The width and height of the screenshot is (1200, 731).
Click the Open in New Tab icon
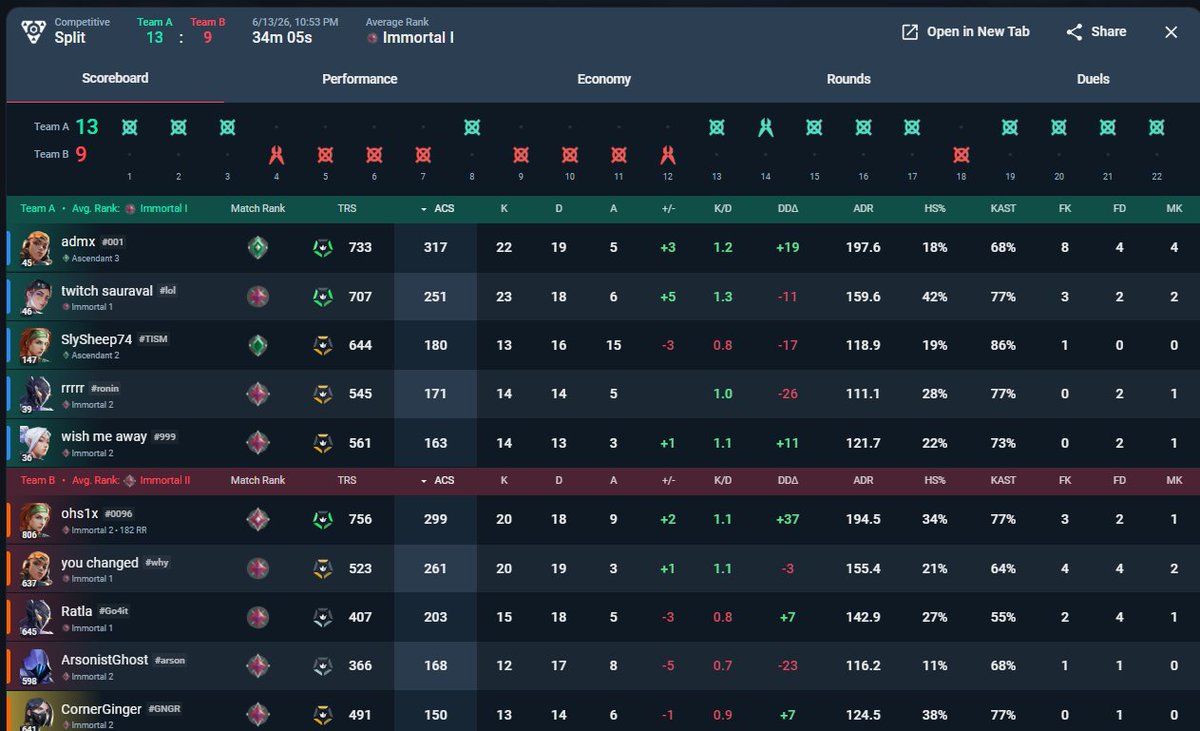(909, 32)
